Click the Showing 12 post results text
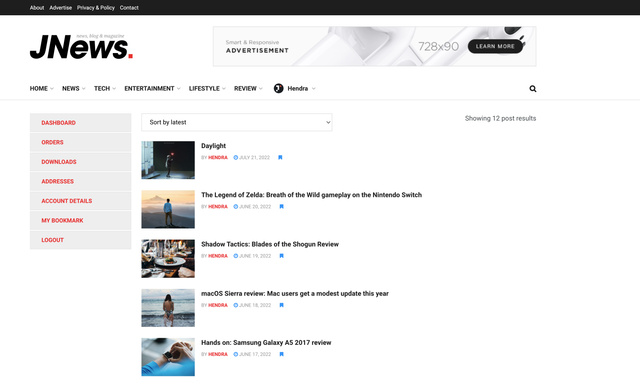This screenshot has height=385, width=640. point(500,118)
